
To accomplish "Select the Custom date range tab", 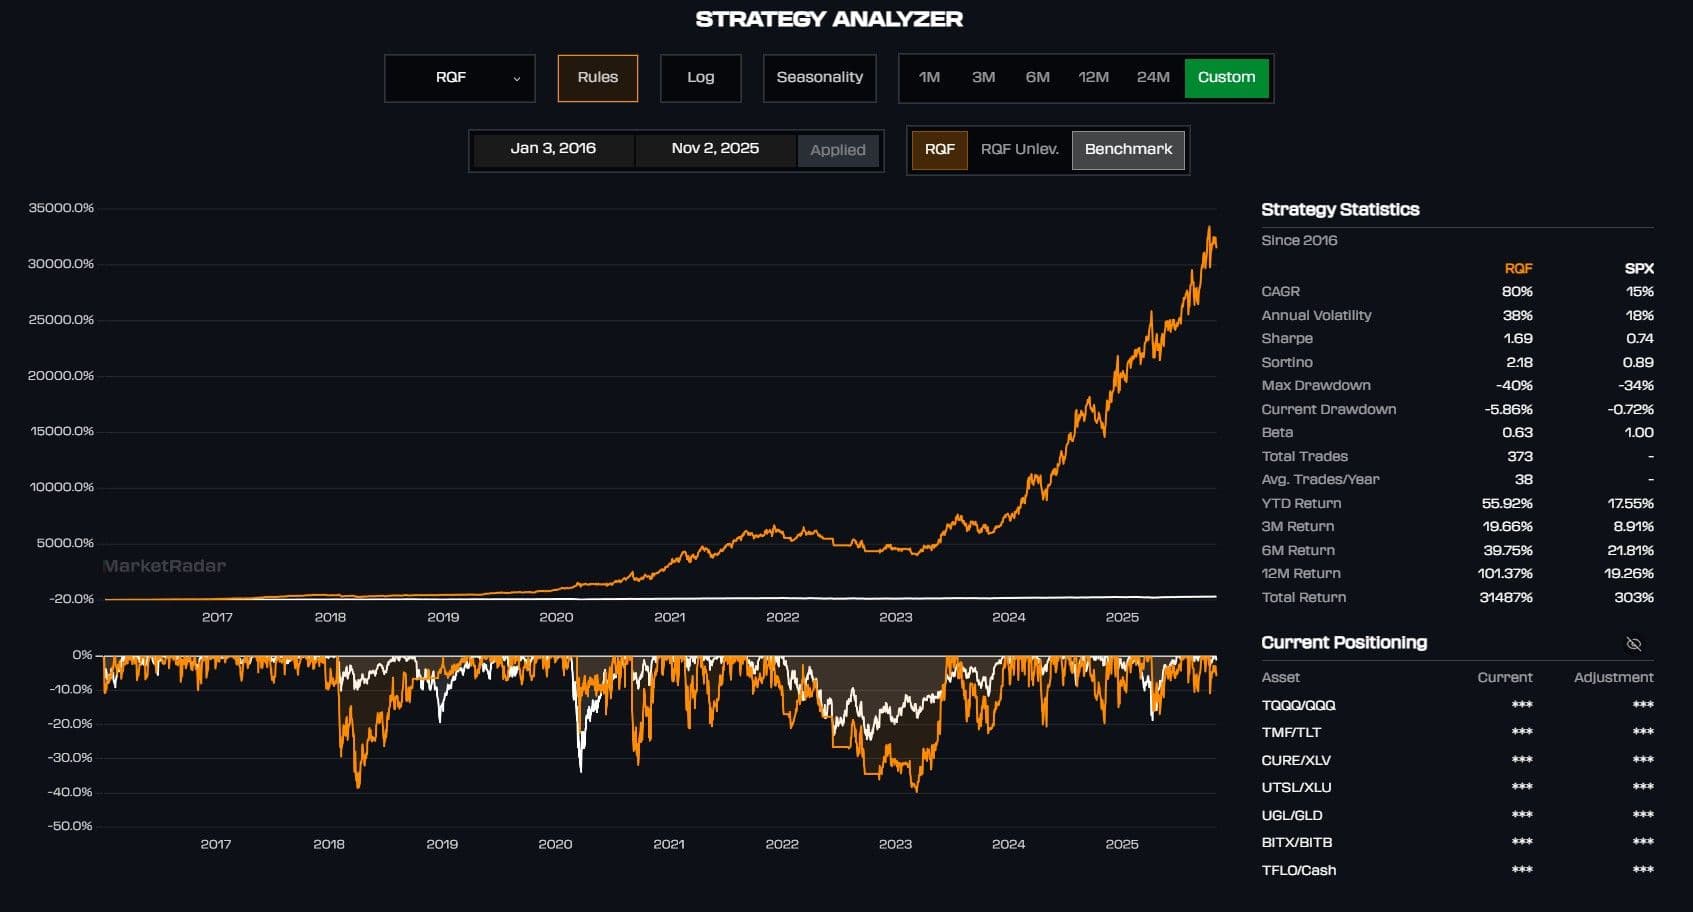I will [x=1226, y=78].
